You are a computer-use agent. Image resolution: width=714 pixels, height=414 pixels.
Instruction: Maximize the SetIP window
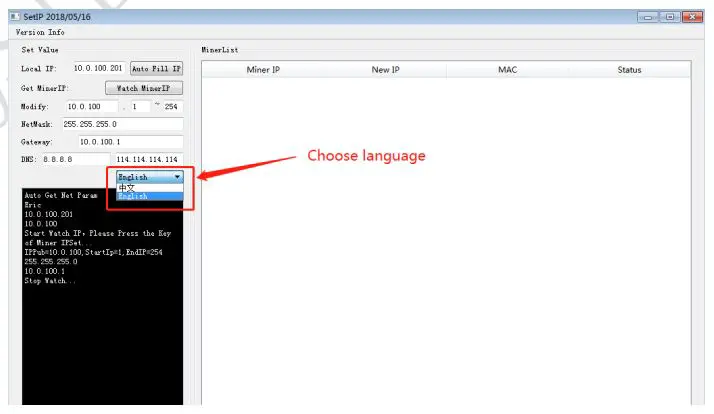[670, 17]
